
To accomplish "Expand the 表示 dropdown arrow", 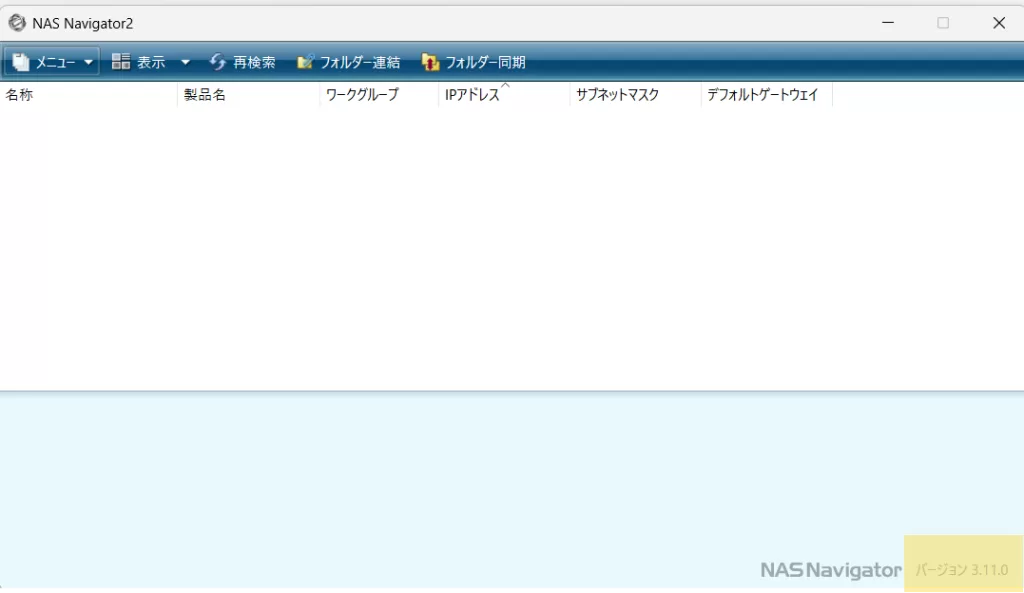I will point(185,61).
